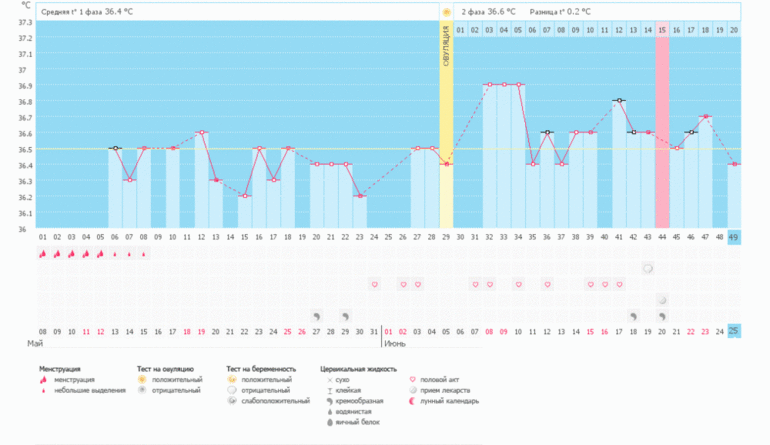Viewport: 770px width, 445px height.
Task: Select highlighted cycle day 49 on the axis
Action: pyautogui.click(x=734, y=237)
